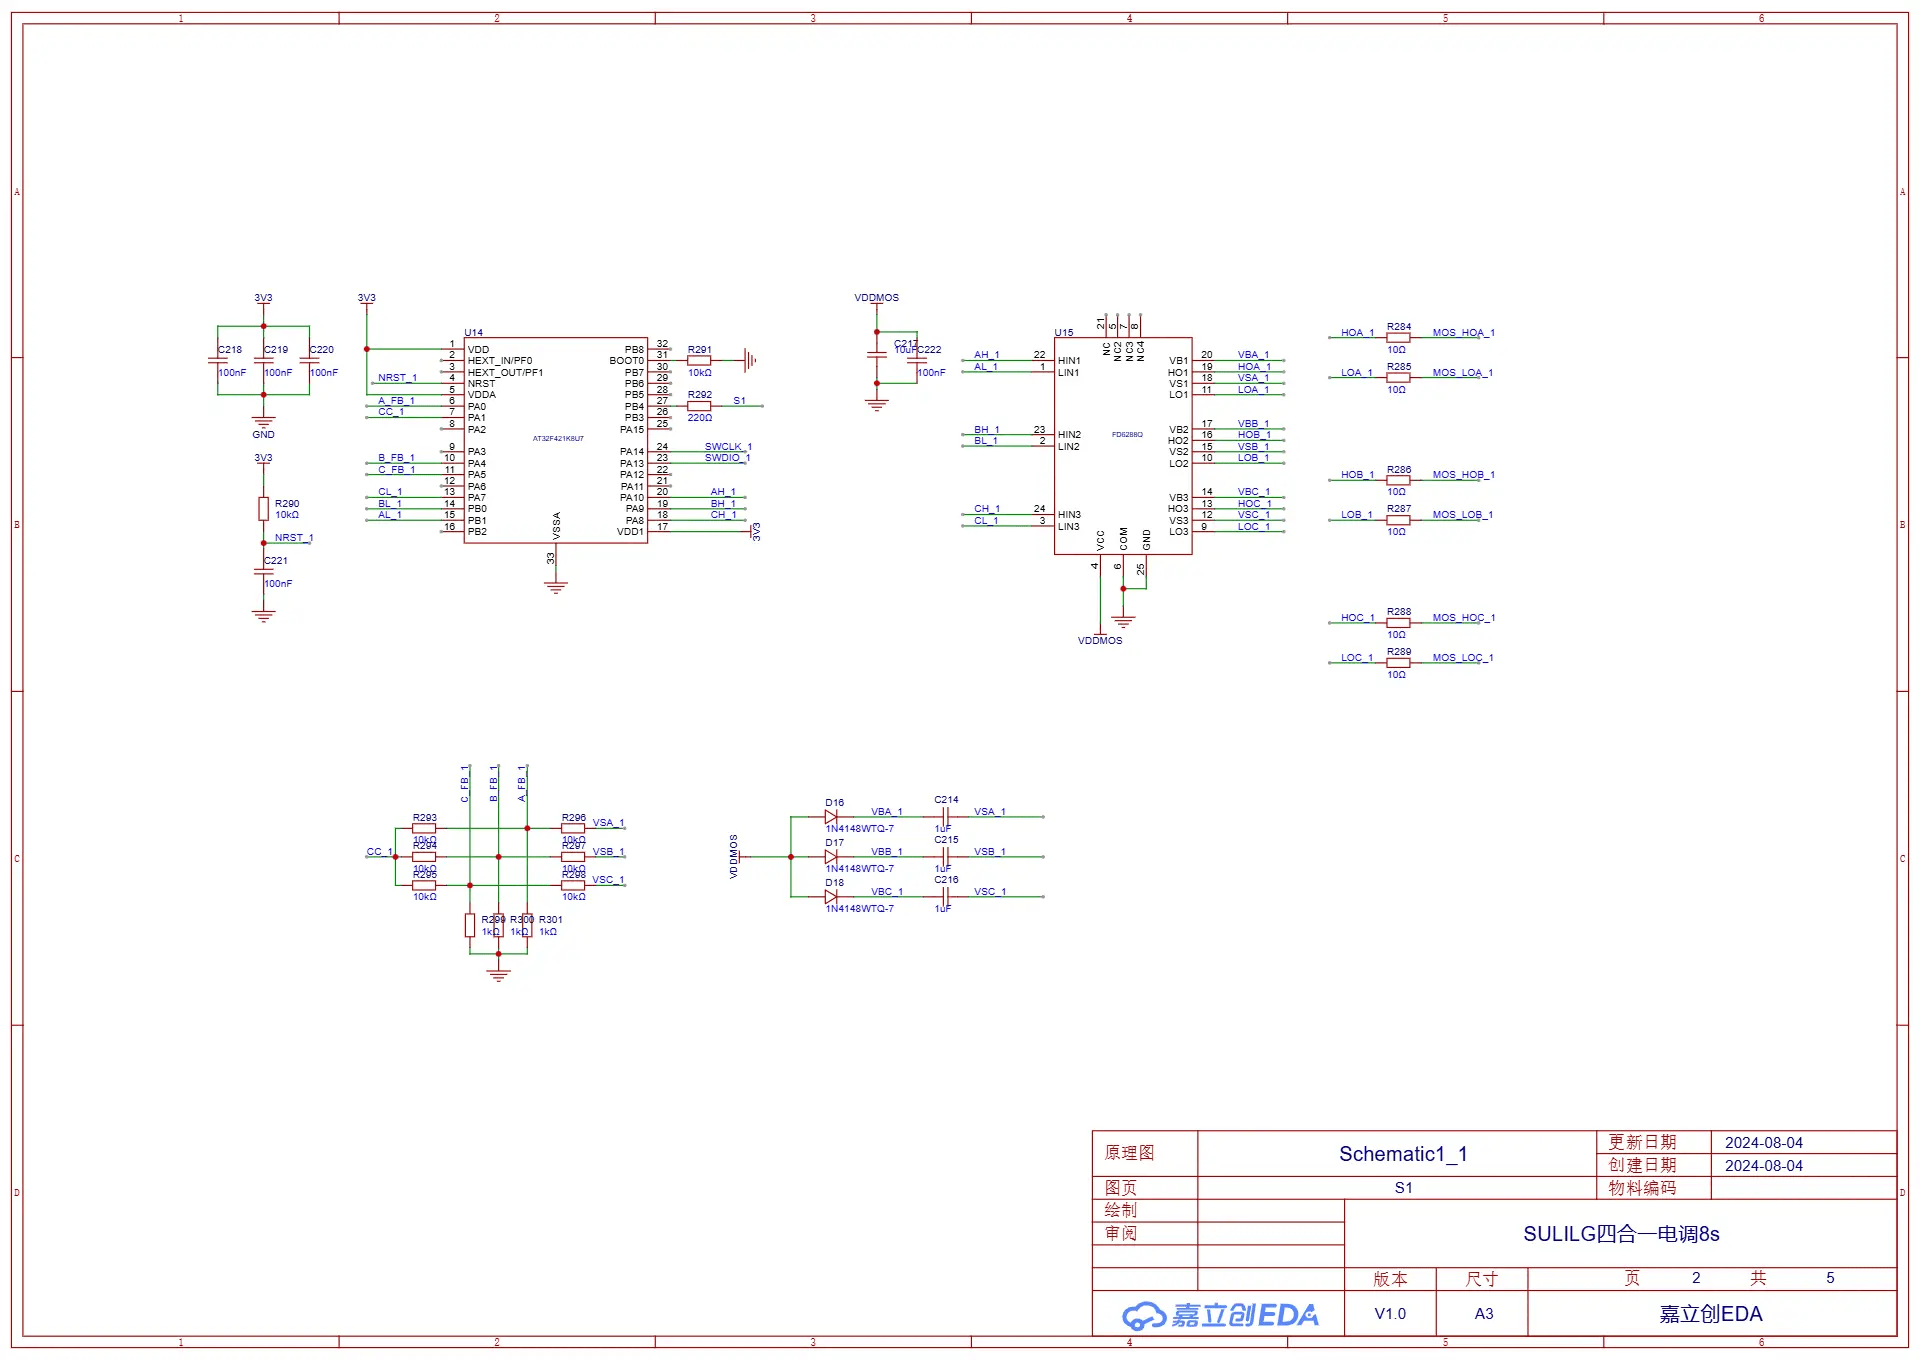The height and width of the screenshot is (1360, 1920).
Task: Click A3 size cell in title block
Action: point(1484,1314)
